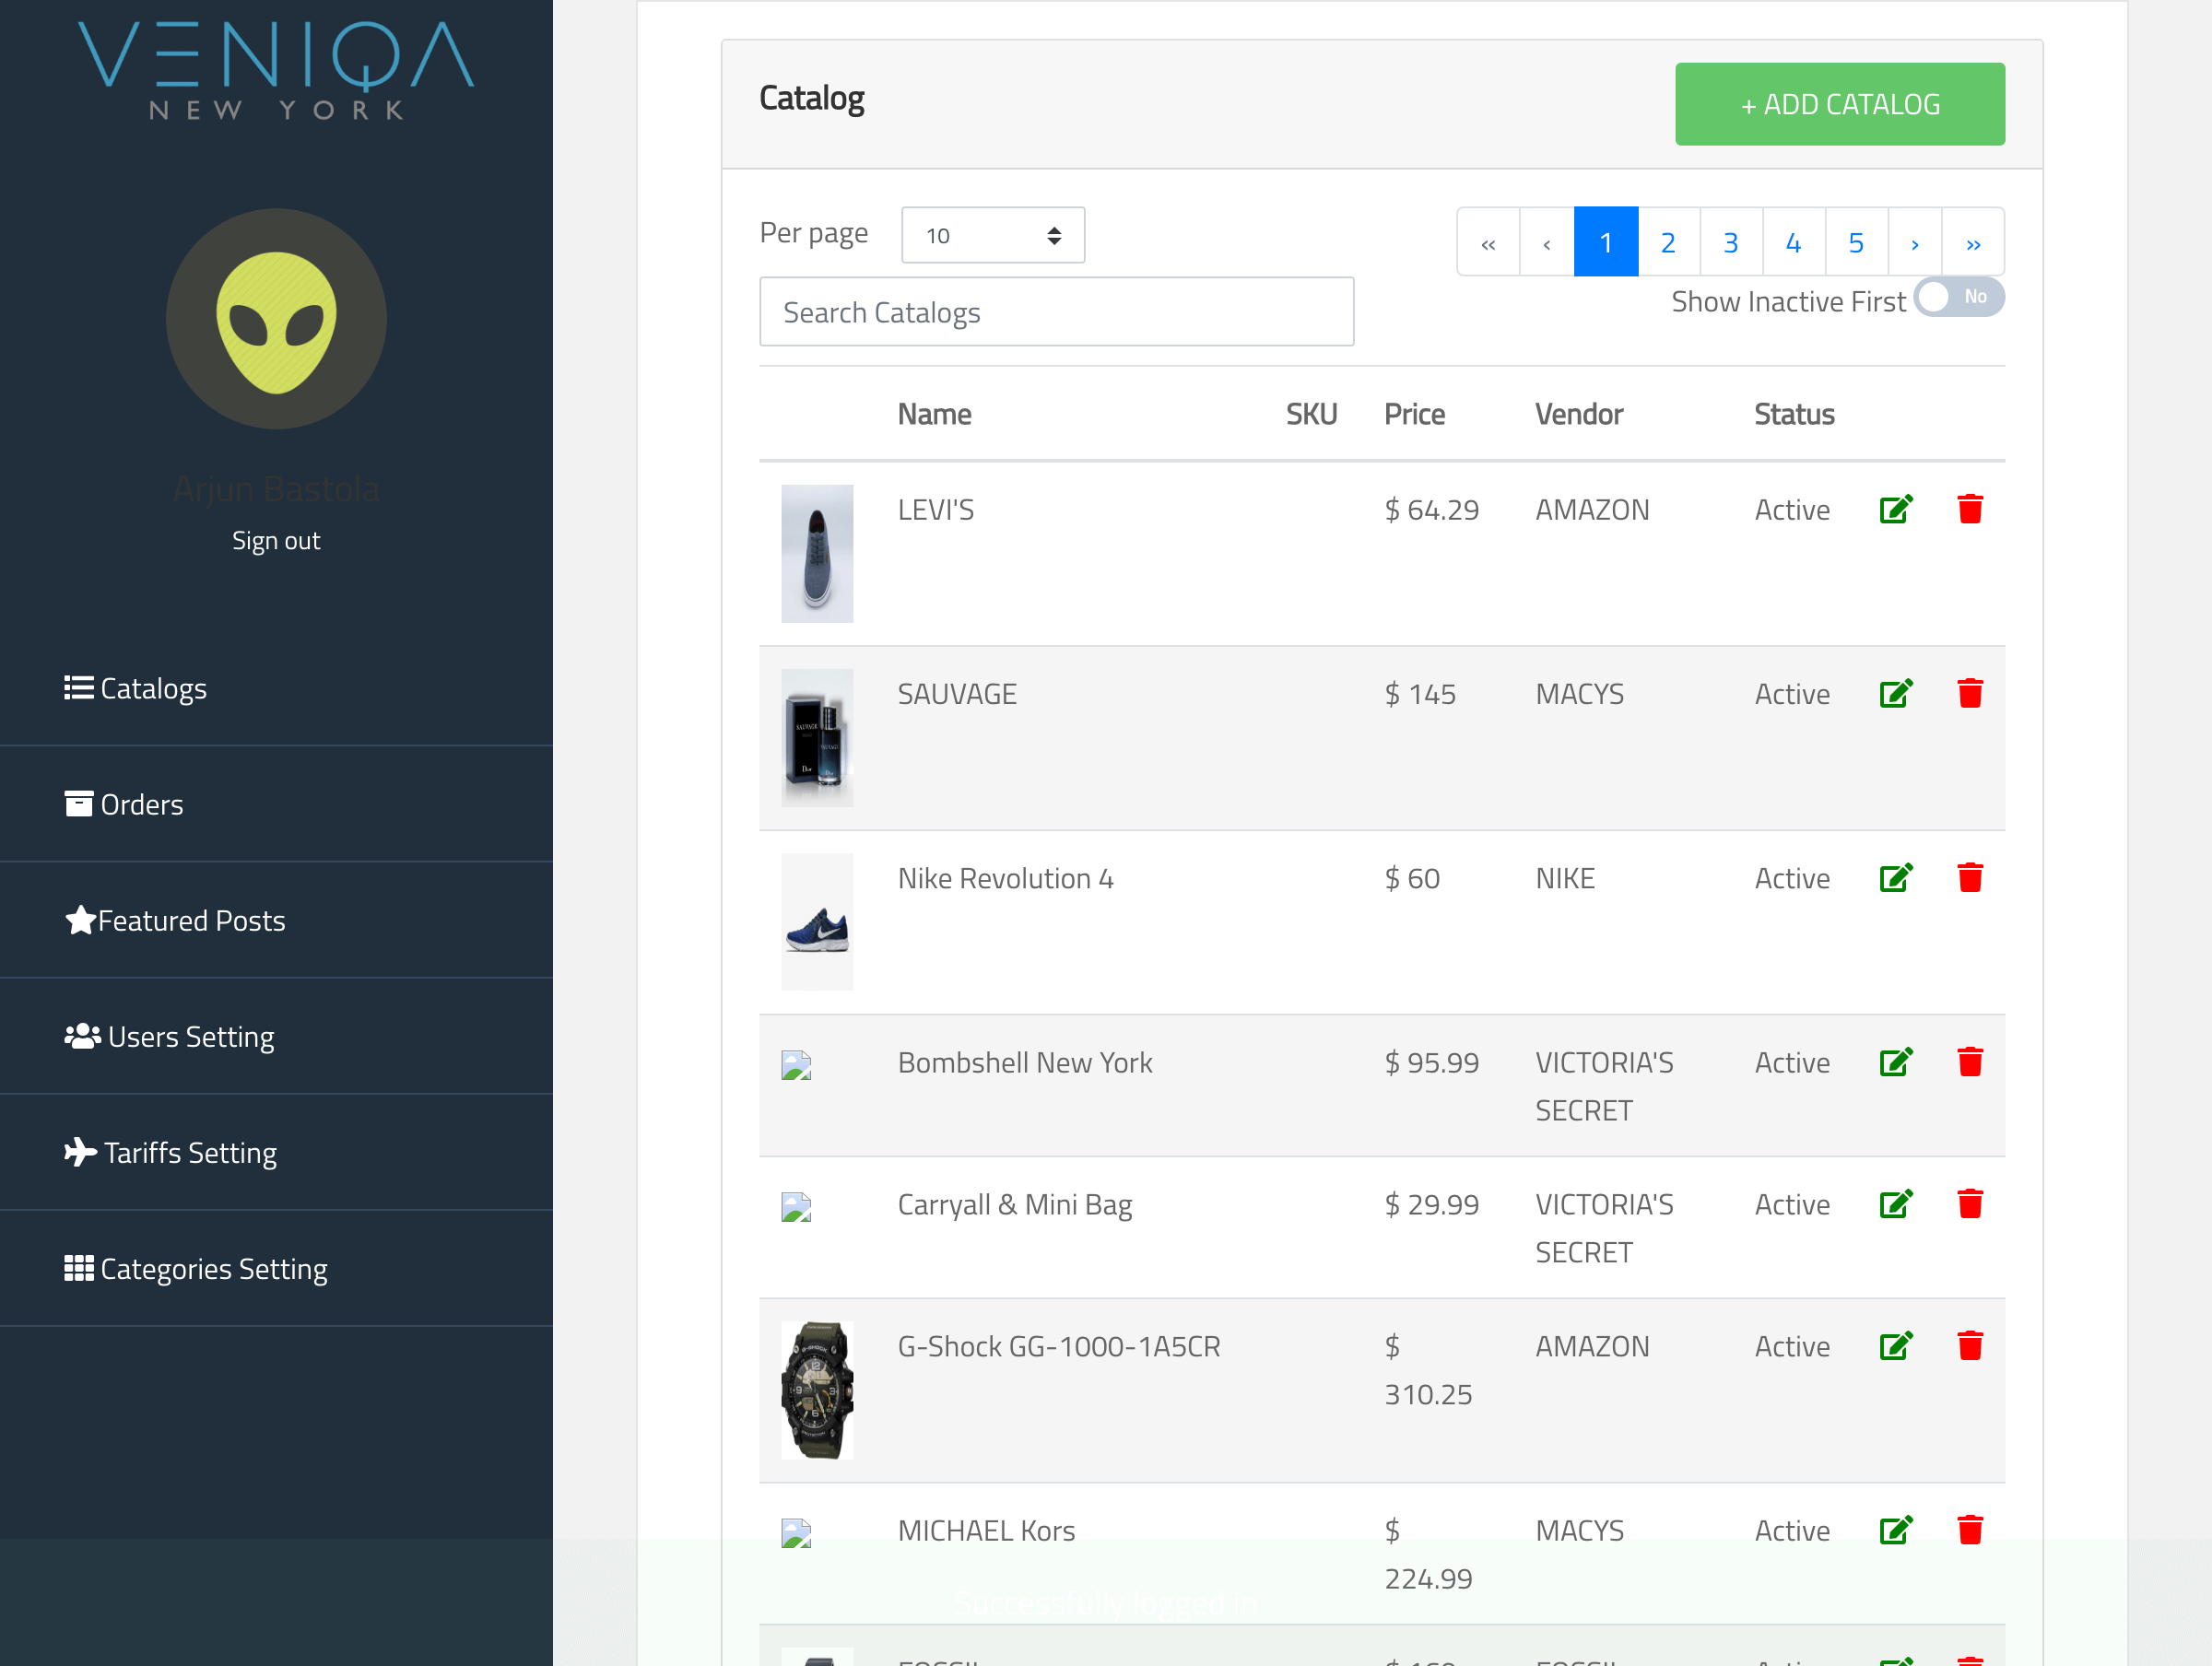This screenshot has width=2212, height=1666.
Task: Open the Orders sidebar section
Action: 124,804
